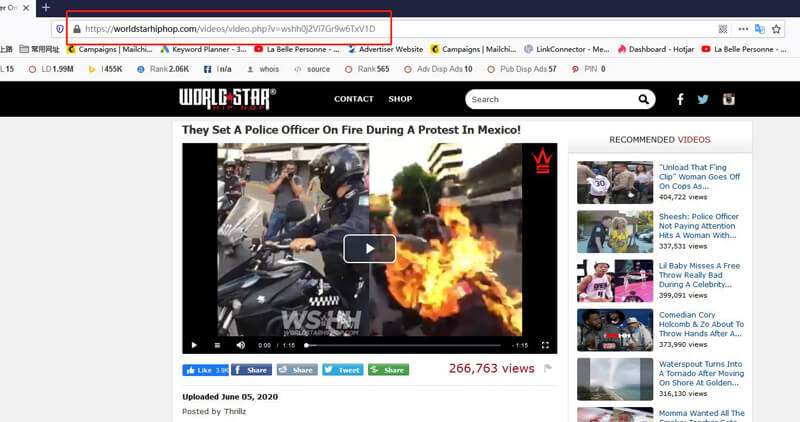Click the source toolbar item

tap(312, 69)
